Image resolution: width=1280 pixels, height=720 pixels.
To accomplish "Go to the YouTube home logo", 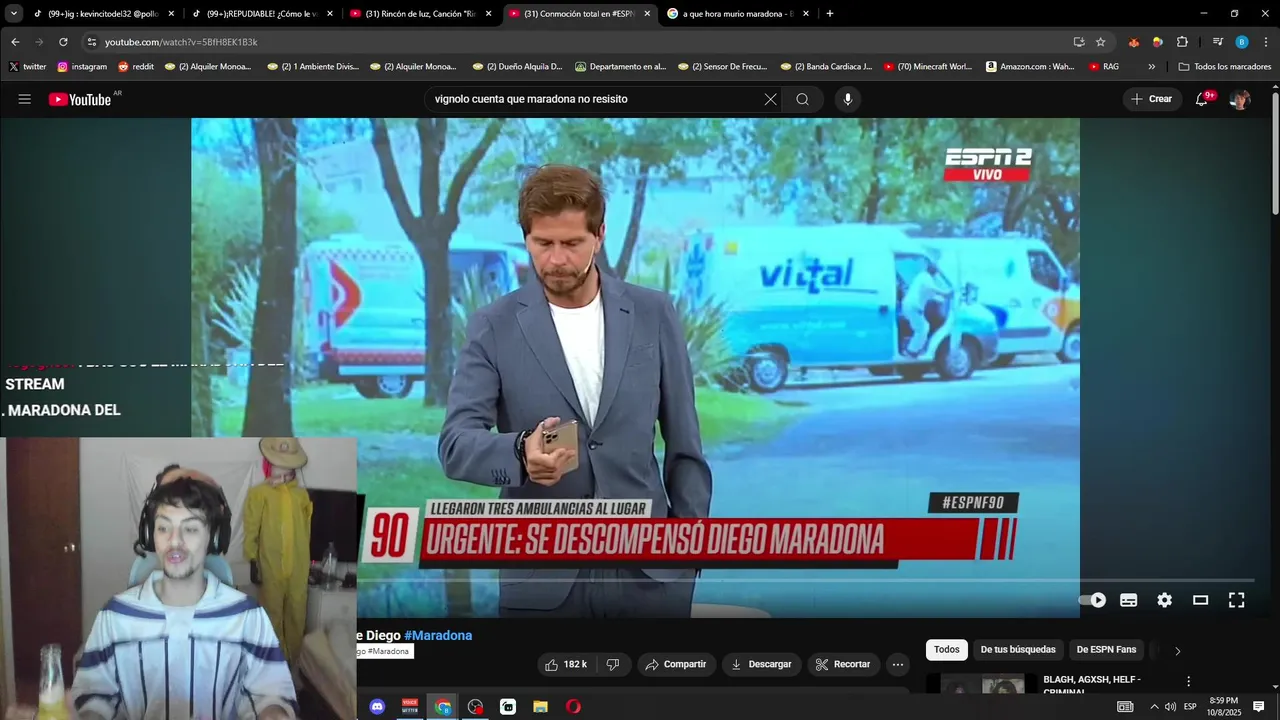I will [x=80, y=99].
